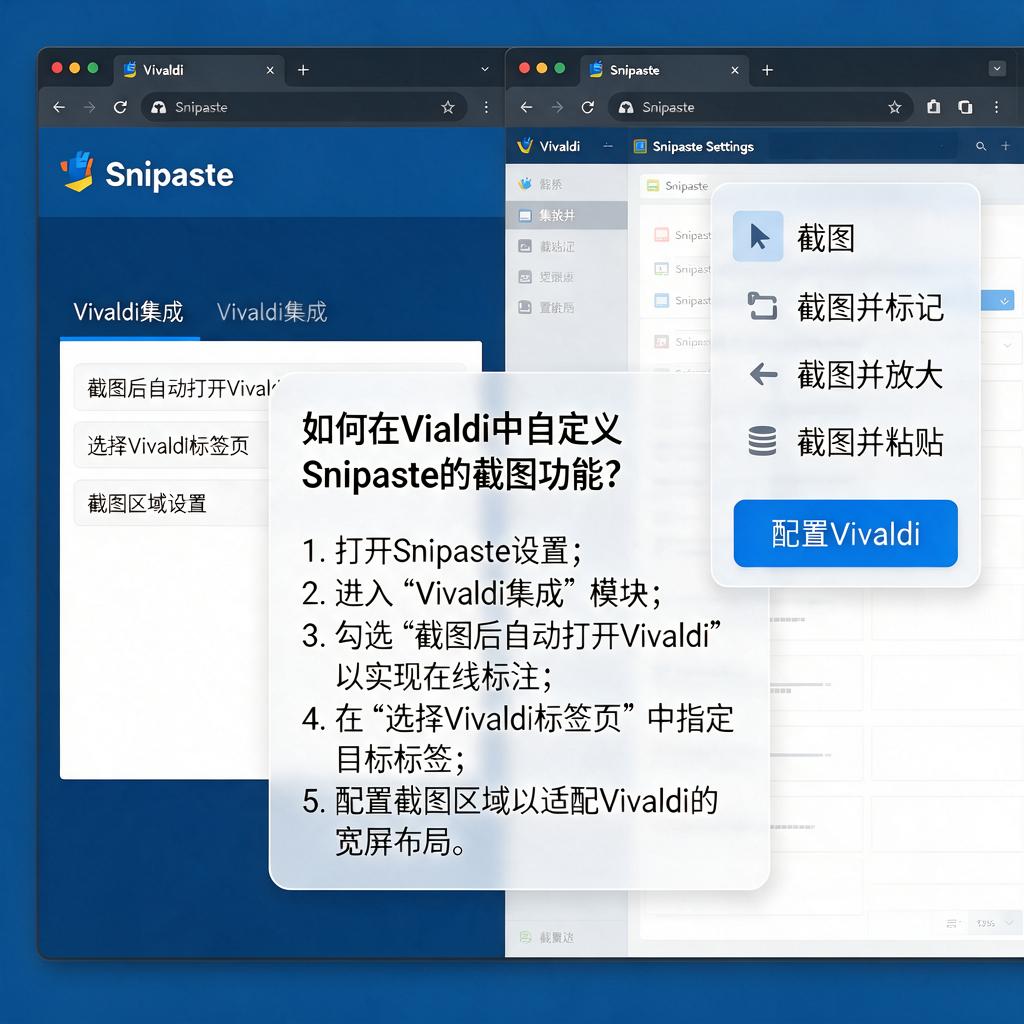Open the dropdown button right of the Snipaste tab strip
The image size is (1024, 1024).
coord(997,69)
